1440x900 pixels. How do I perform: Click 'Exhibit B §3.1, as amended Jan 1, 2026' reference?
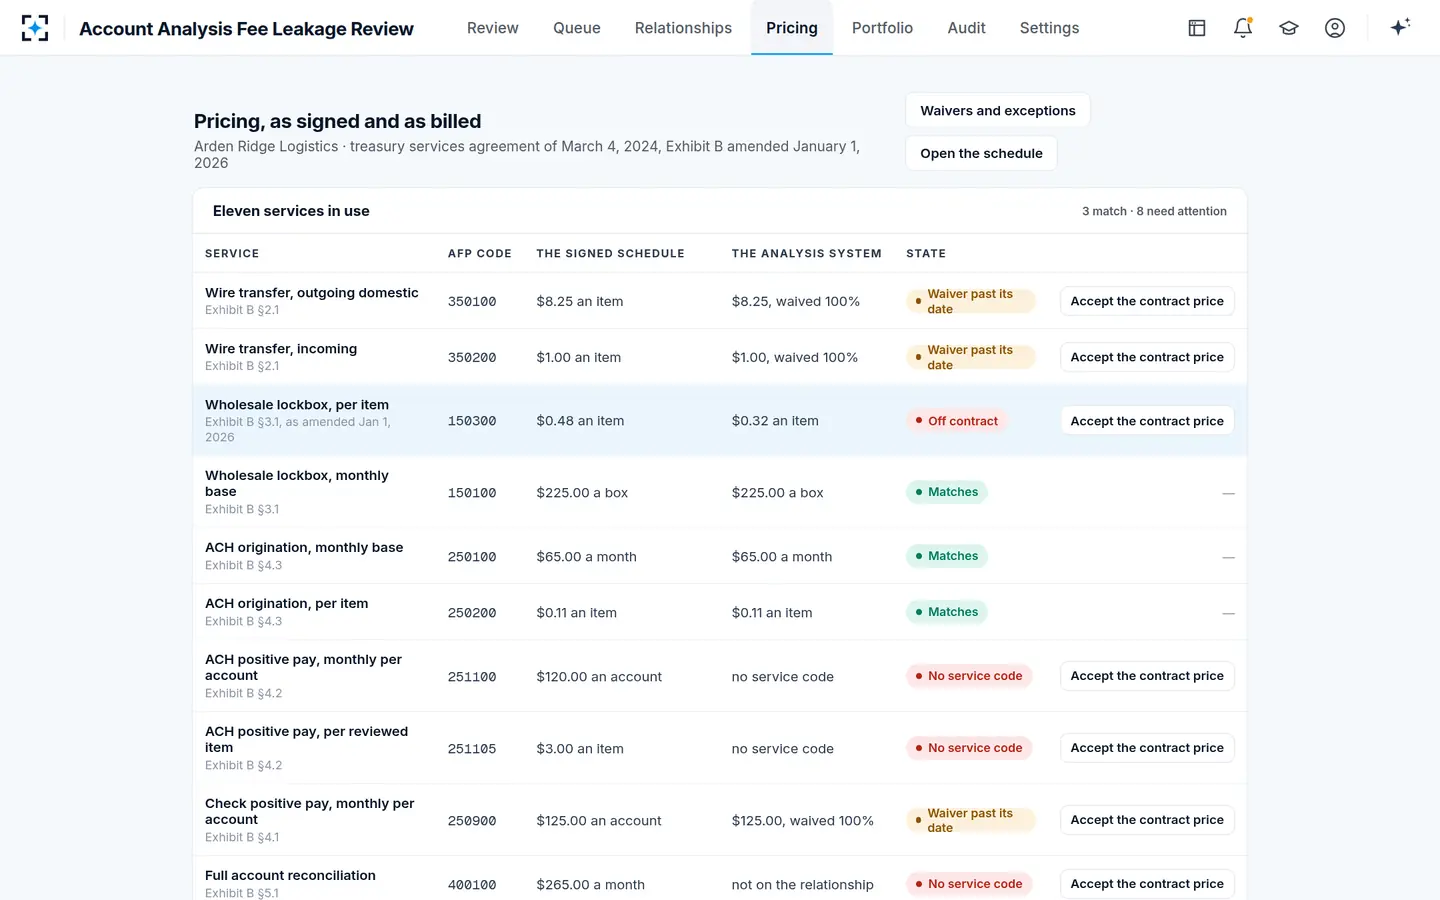click(x=298, y=430)
